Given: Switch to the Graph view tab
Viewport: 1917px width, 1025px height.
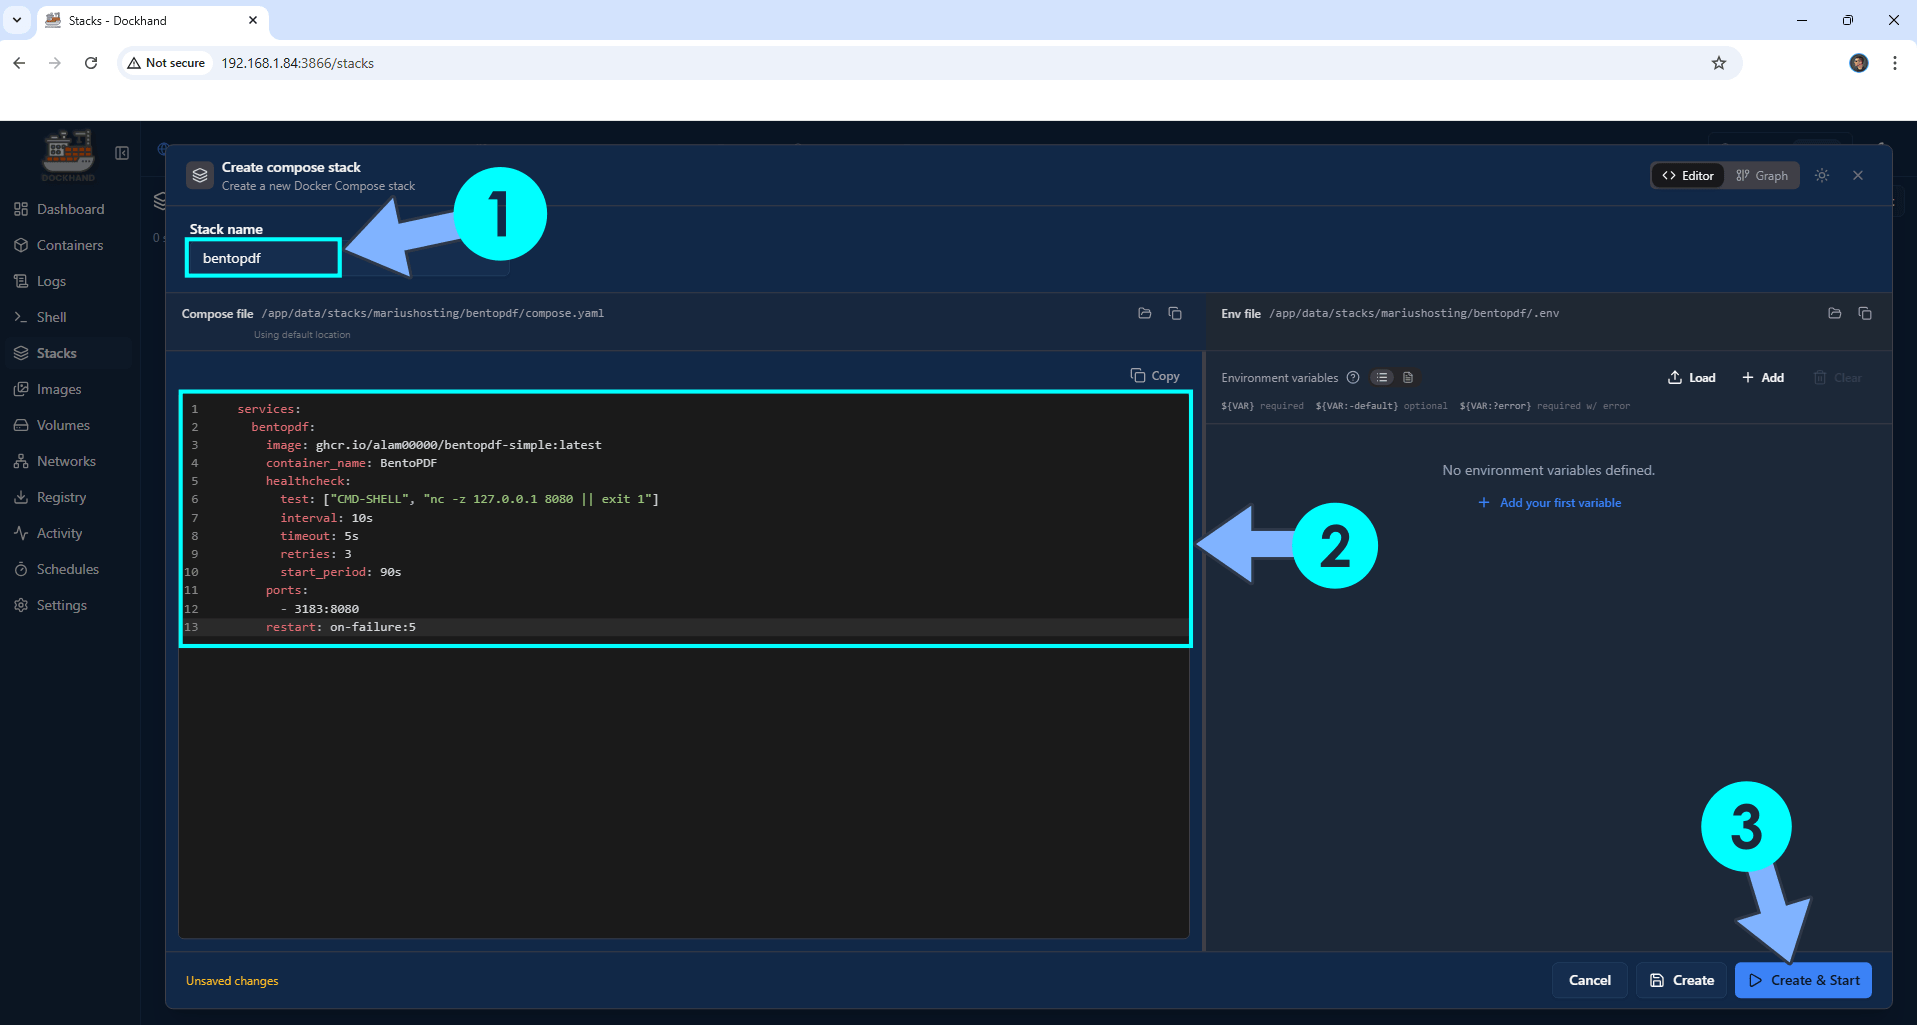Looking at the screenshot, I should pos(1762,176).
